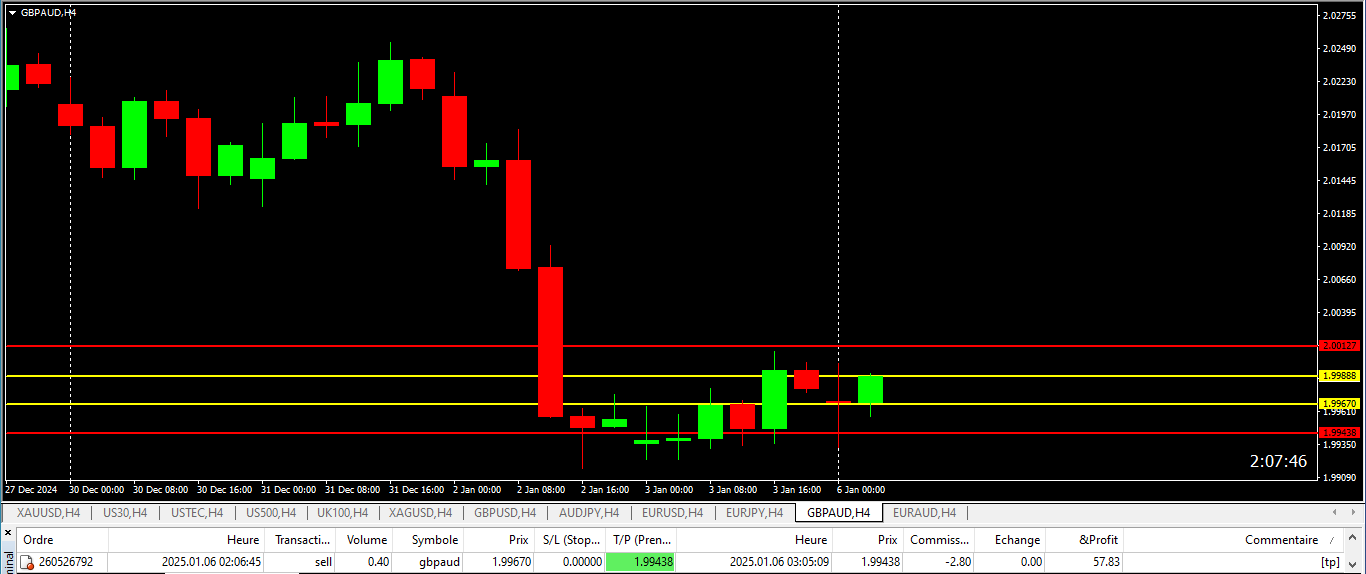Click the 2.02755 price scale value
This screenshot has width=1366, height=574.
1340,16
